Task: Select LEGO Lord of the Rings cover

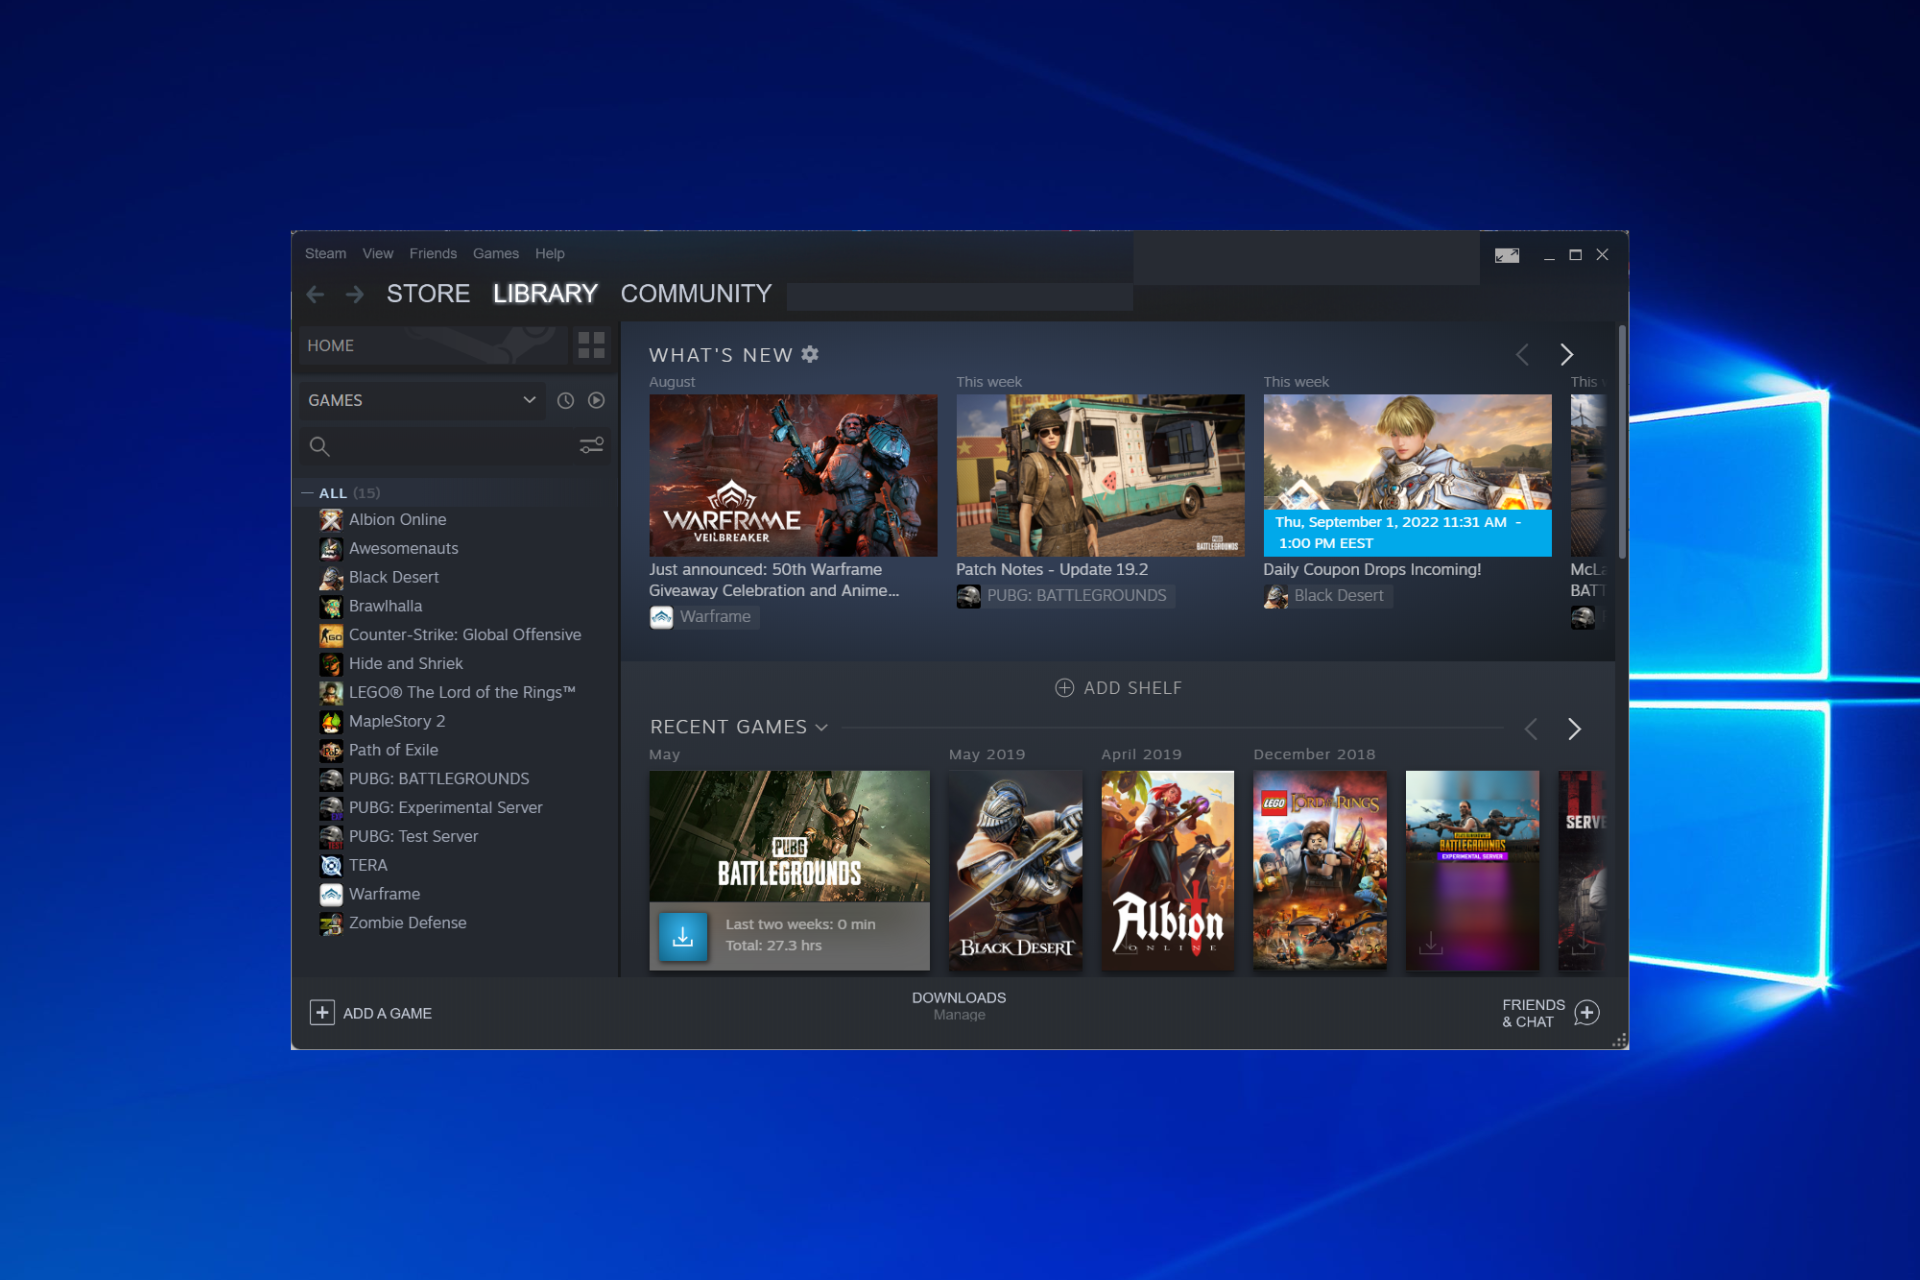Action: pyautogui.click(x=1320, y=870)
